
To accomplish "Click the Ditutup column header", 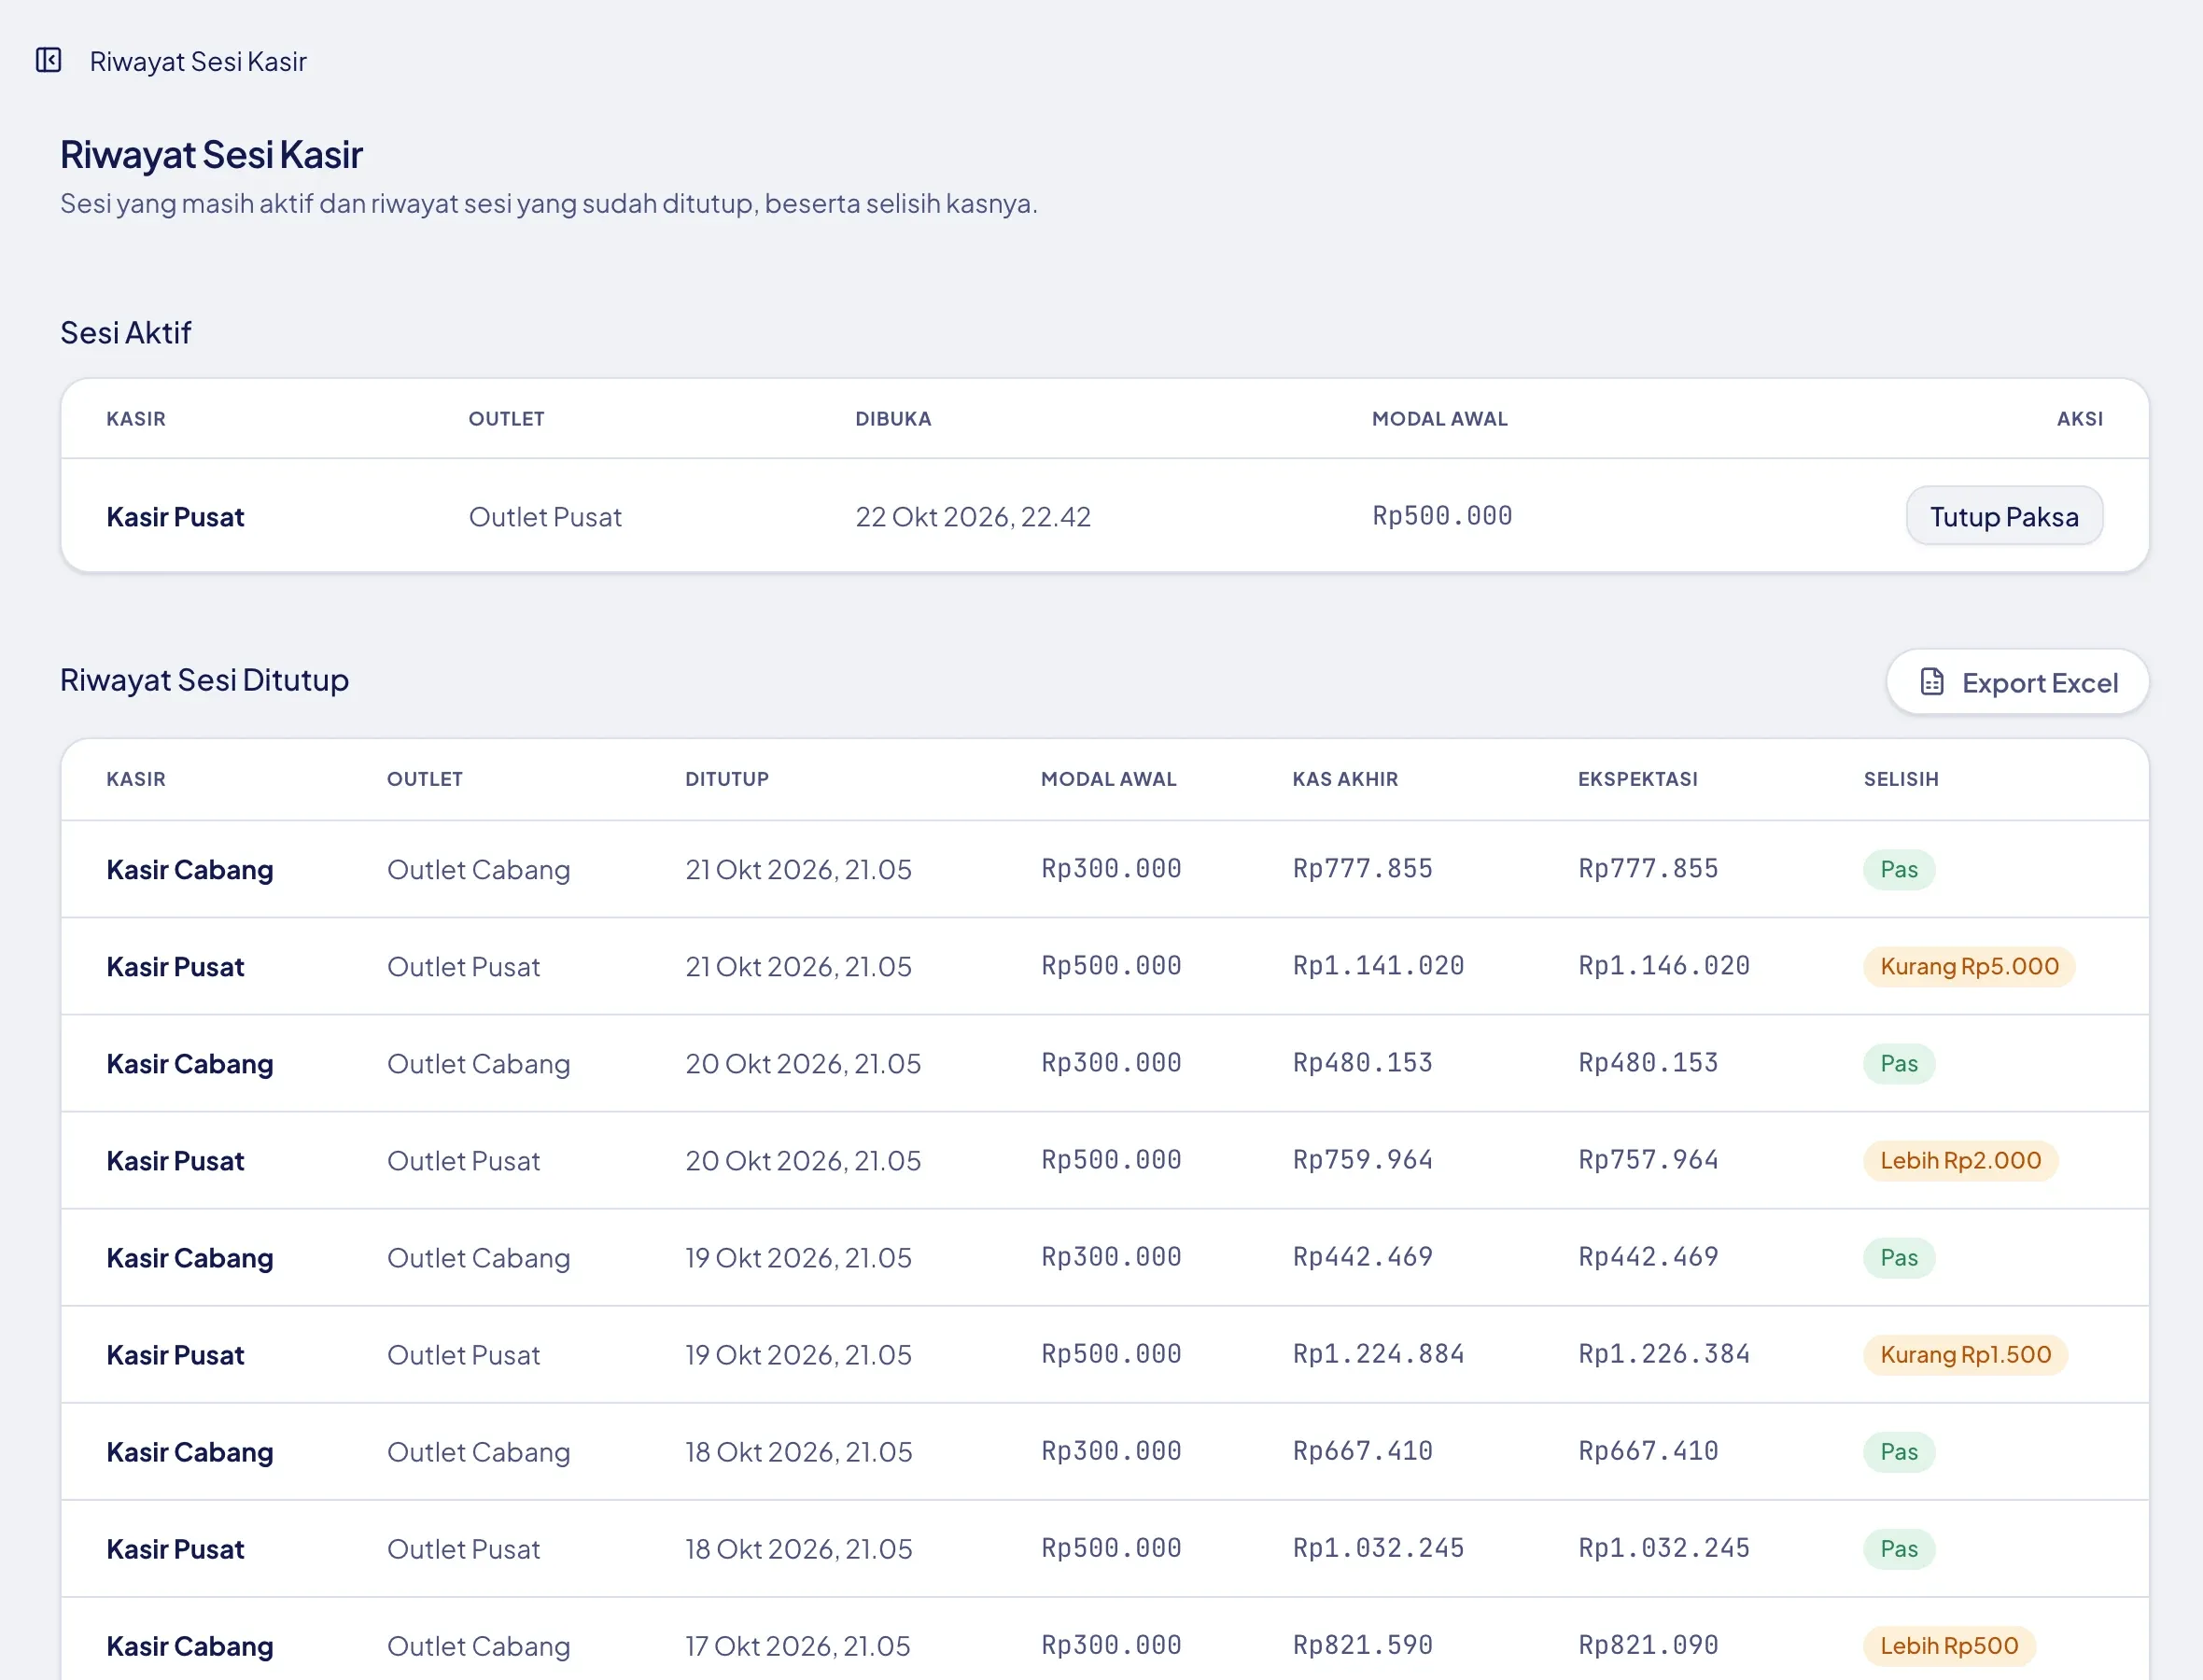I will click(727, 779).
